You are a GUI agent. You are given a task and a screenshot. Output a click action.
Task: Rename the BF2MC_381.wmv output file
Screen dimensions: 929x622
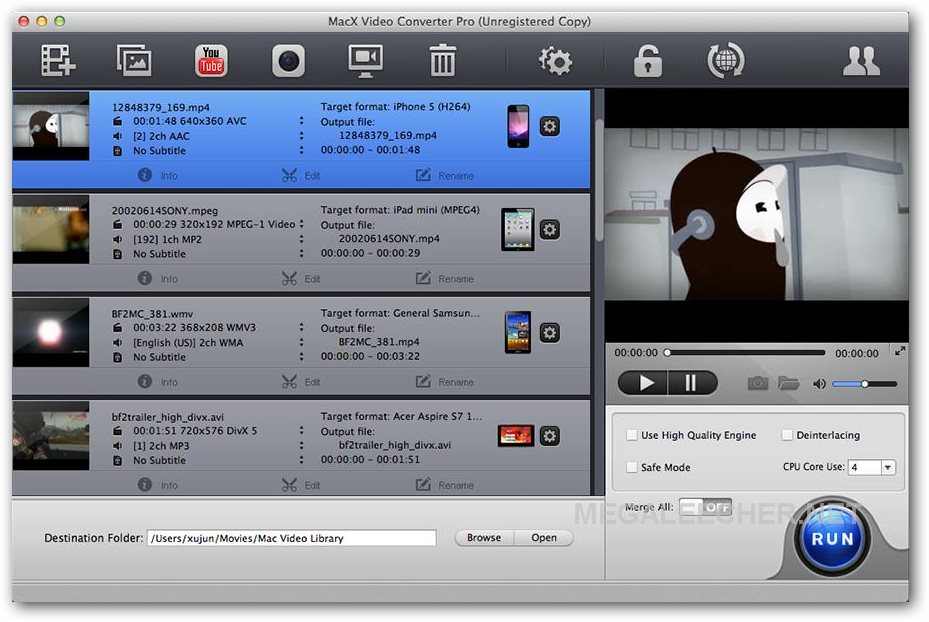tap(445, 382)
